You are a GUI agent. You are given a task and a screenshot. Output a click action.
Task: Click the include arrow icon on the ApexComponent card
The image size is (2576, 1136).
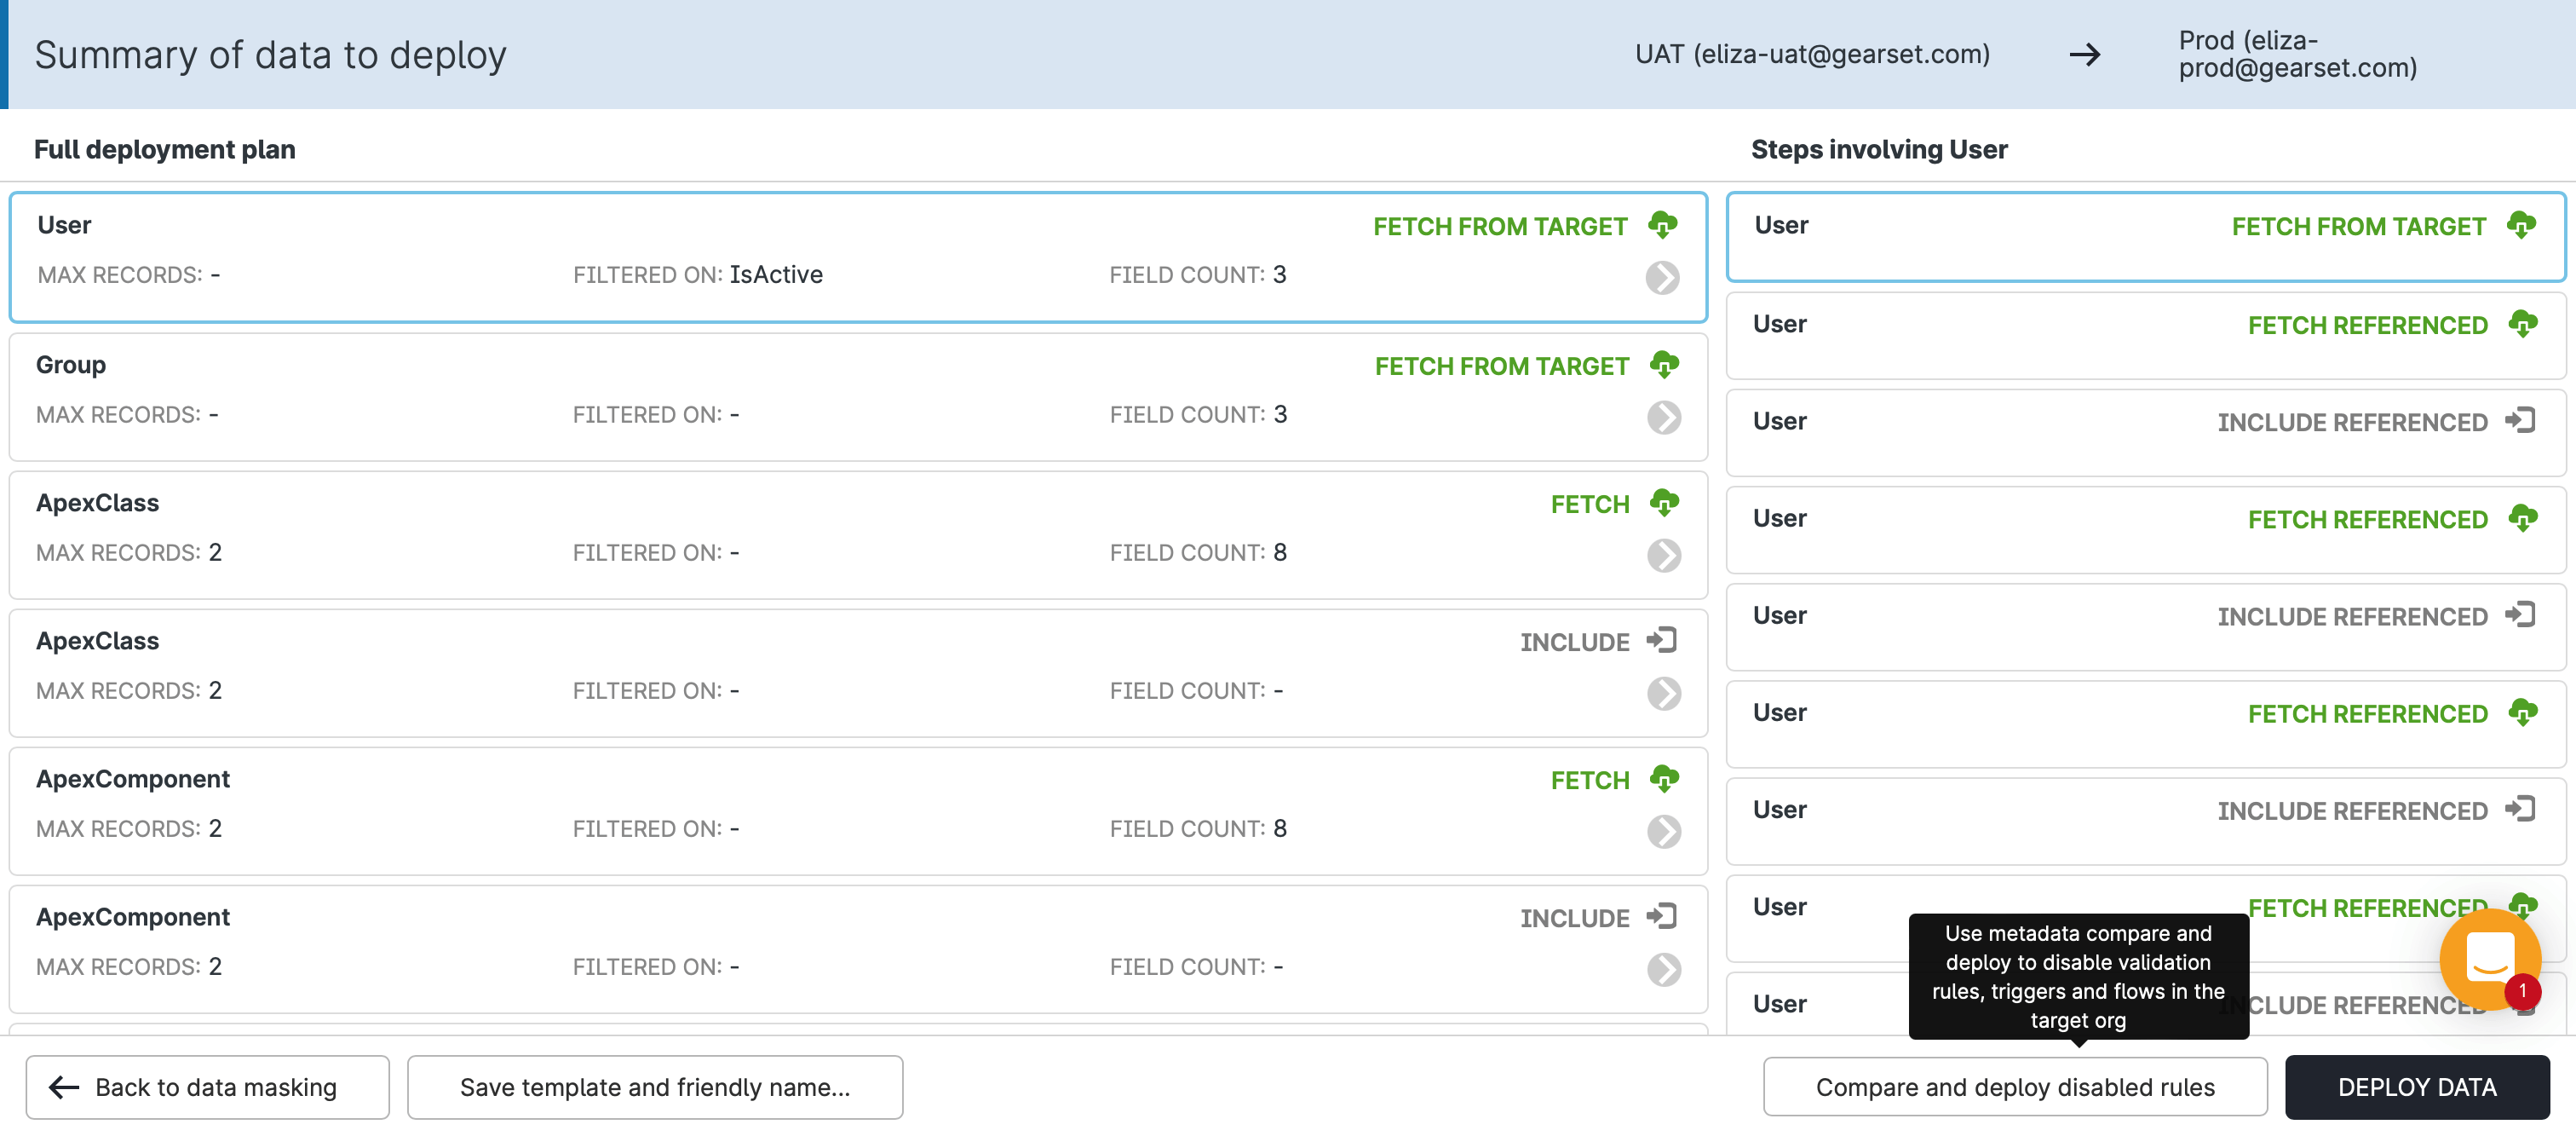[1661, 916]
